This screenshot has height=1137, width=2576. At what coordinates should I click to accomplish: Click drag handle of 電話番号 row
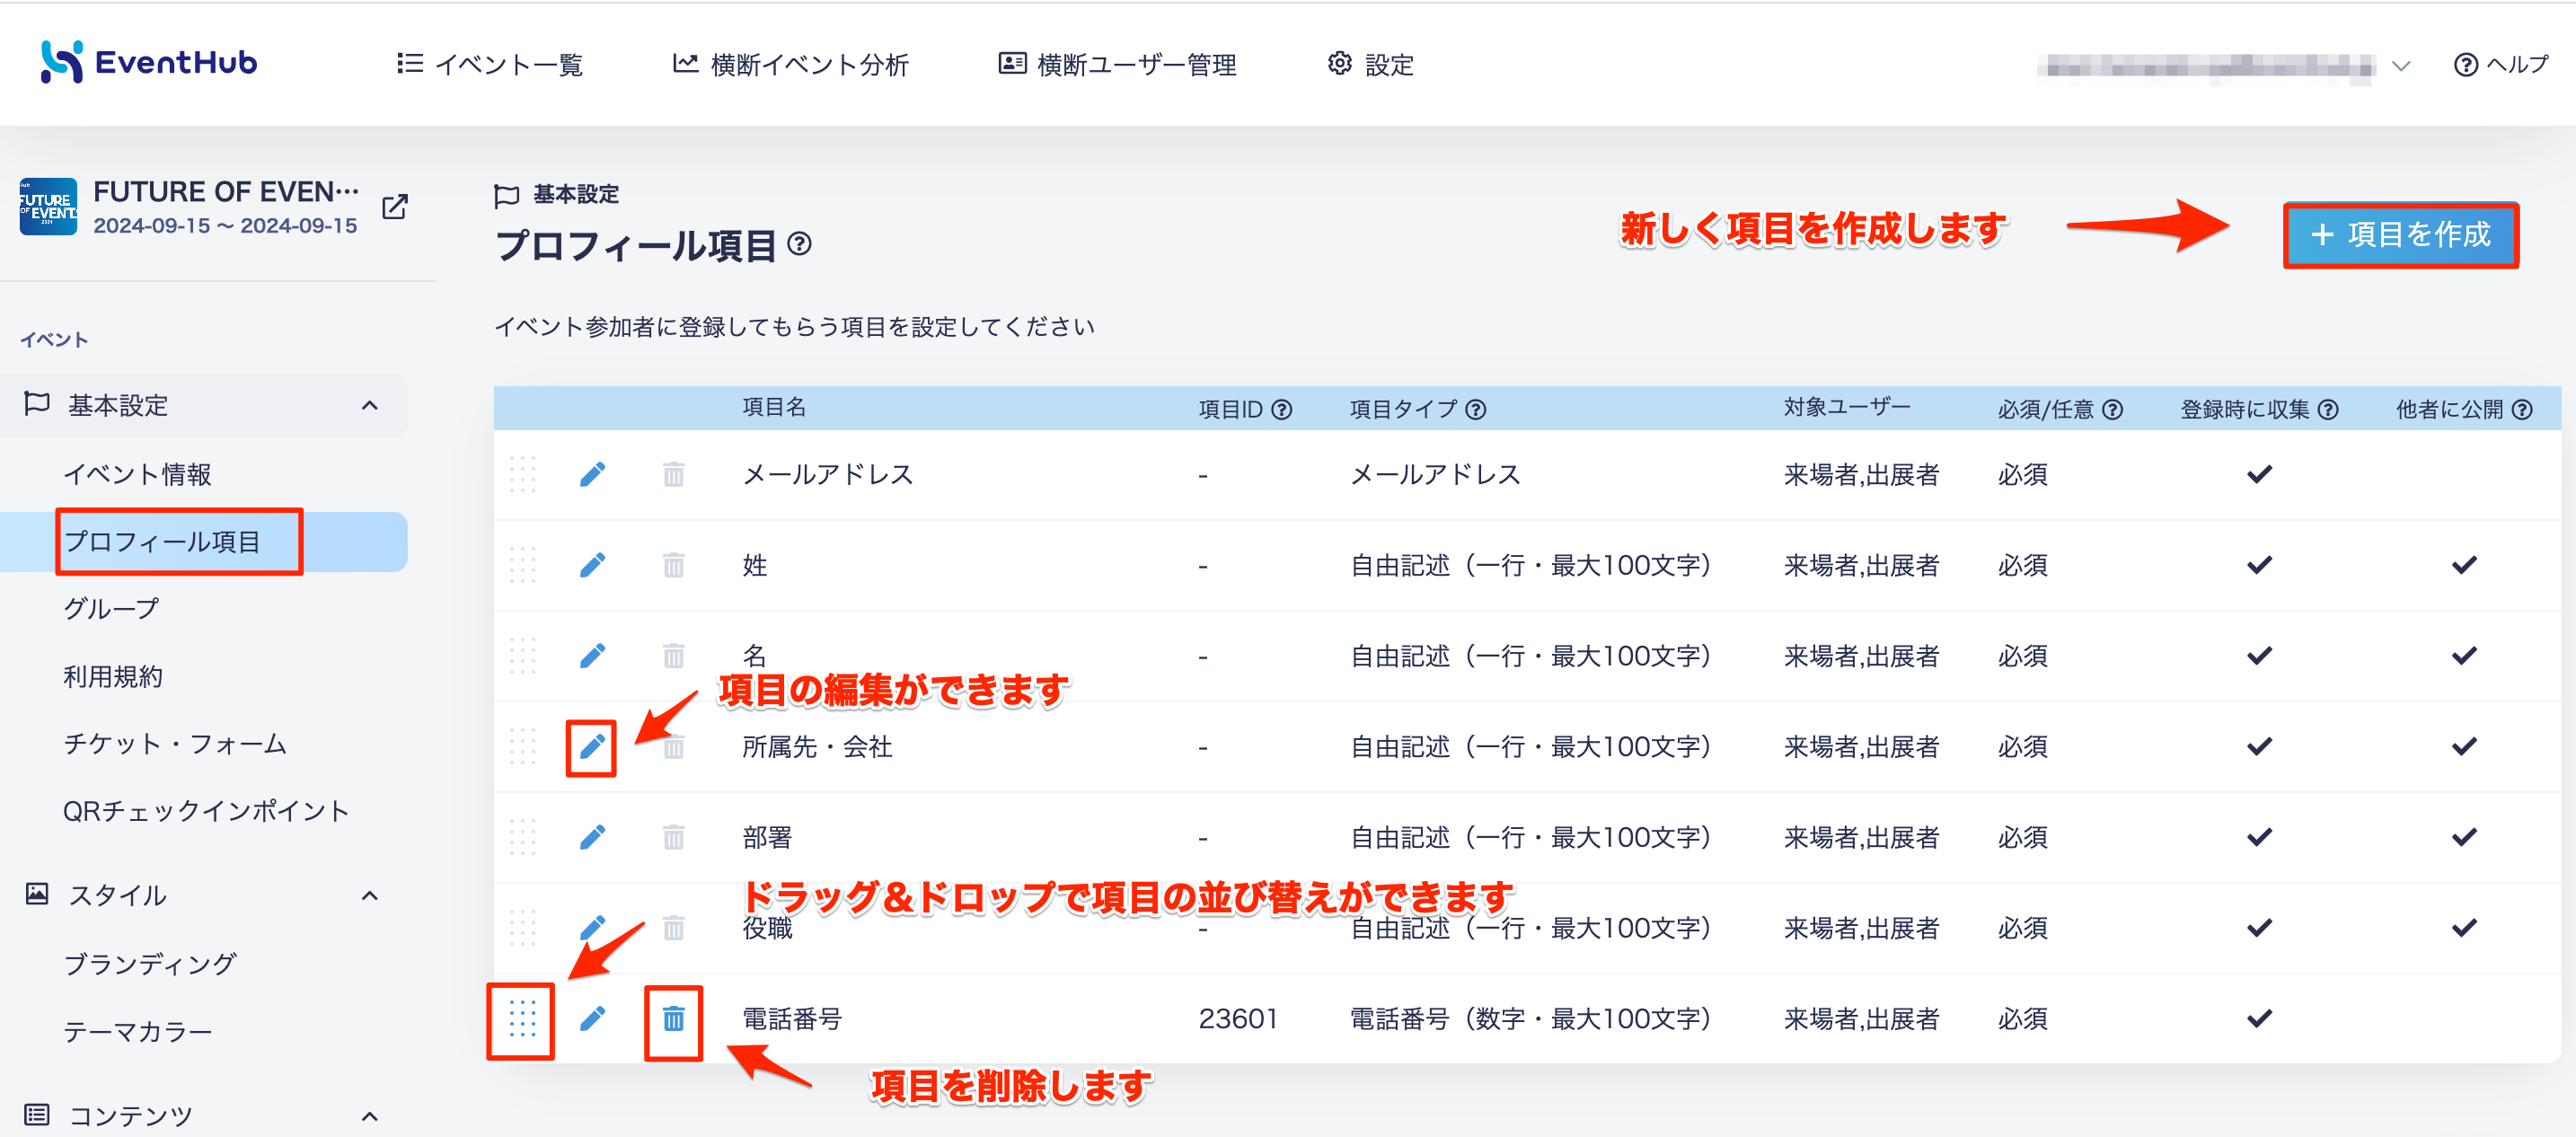pos(523,1019)
